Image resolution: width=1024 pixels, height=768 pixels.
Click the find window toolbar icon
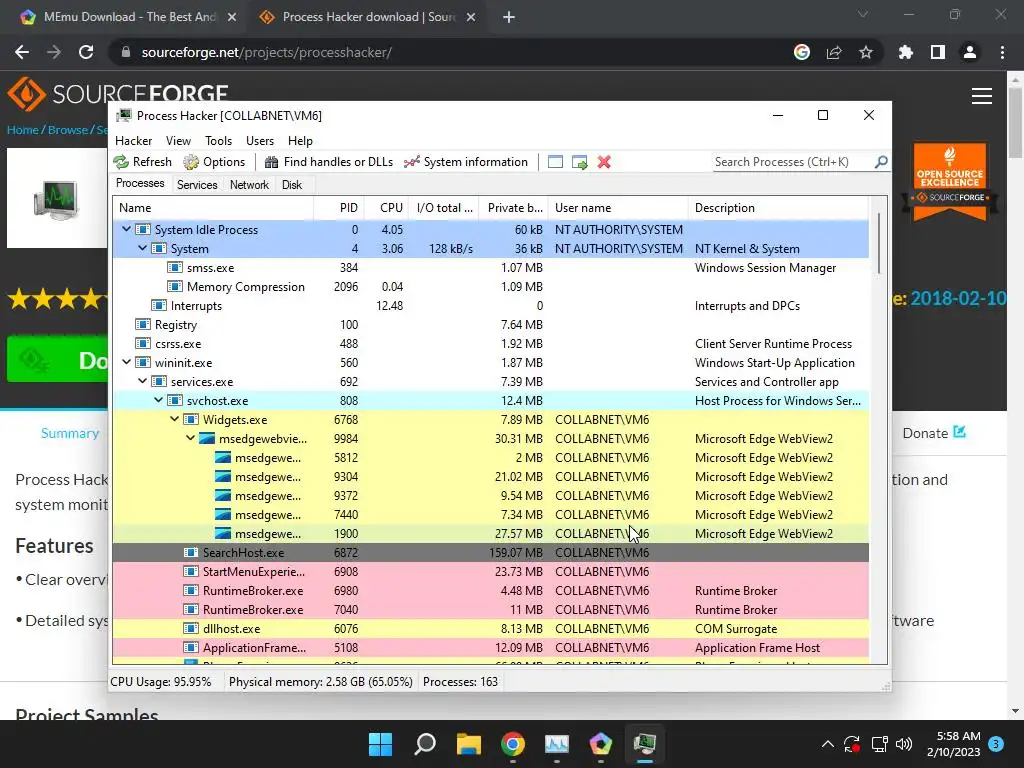[x=555, y=162]
